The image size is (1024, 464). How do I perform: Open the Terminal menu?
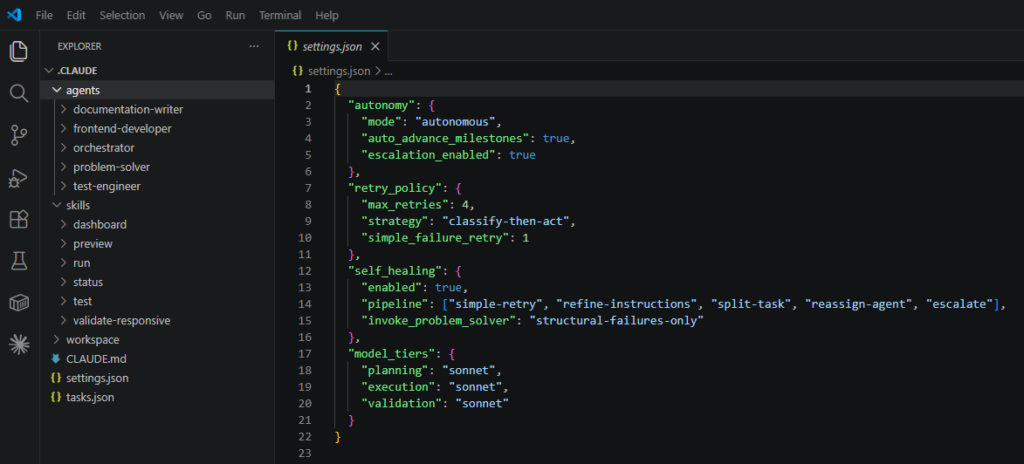pos(280,15)
